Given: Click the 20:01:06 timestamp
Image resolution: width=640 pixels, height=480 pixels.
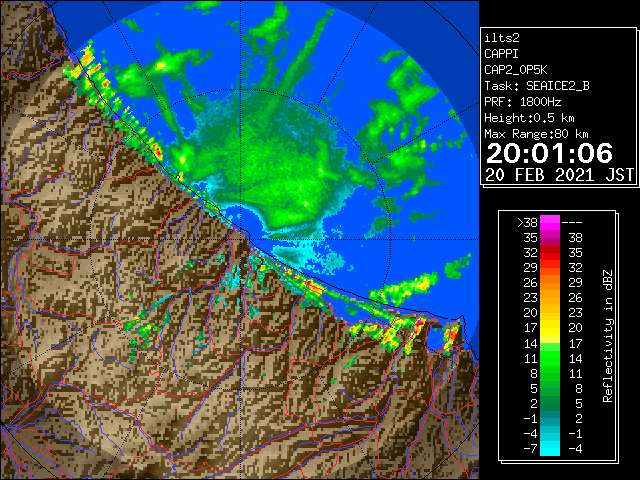Looking at the screenshot, I should click(549, 153).
